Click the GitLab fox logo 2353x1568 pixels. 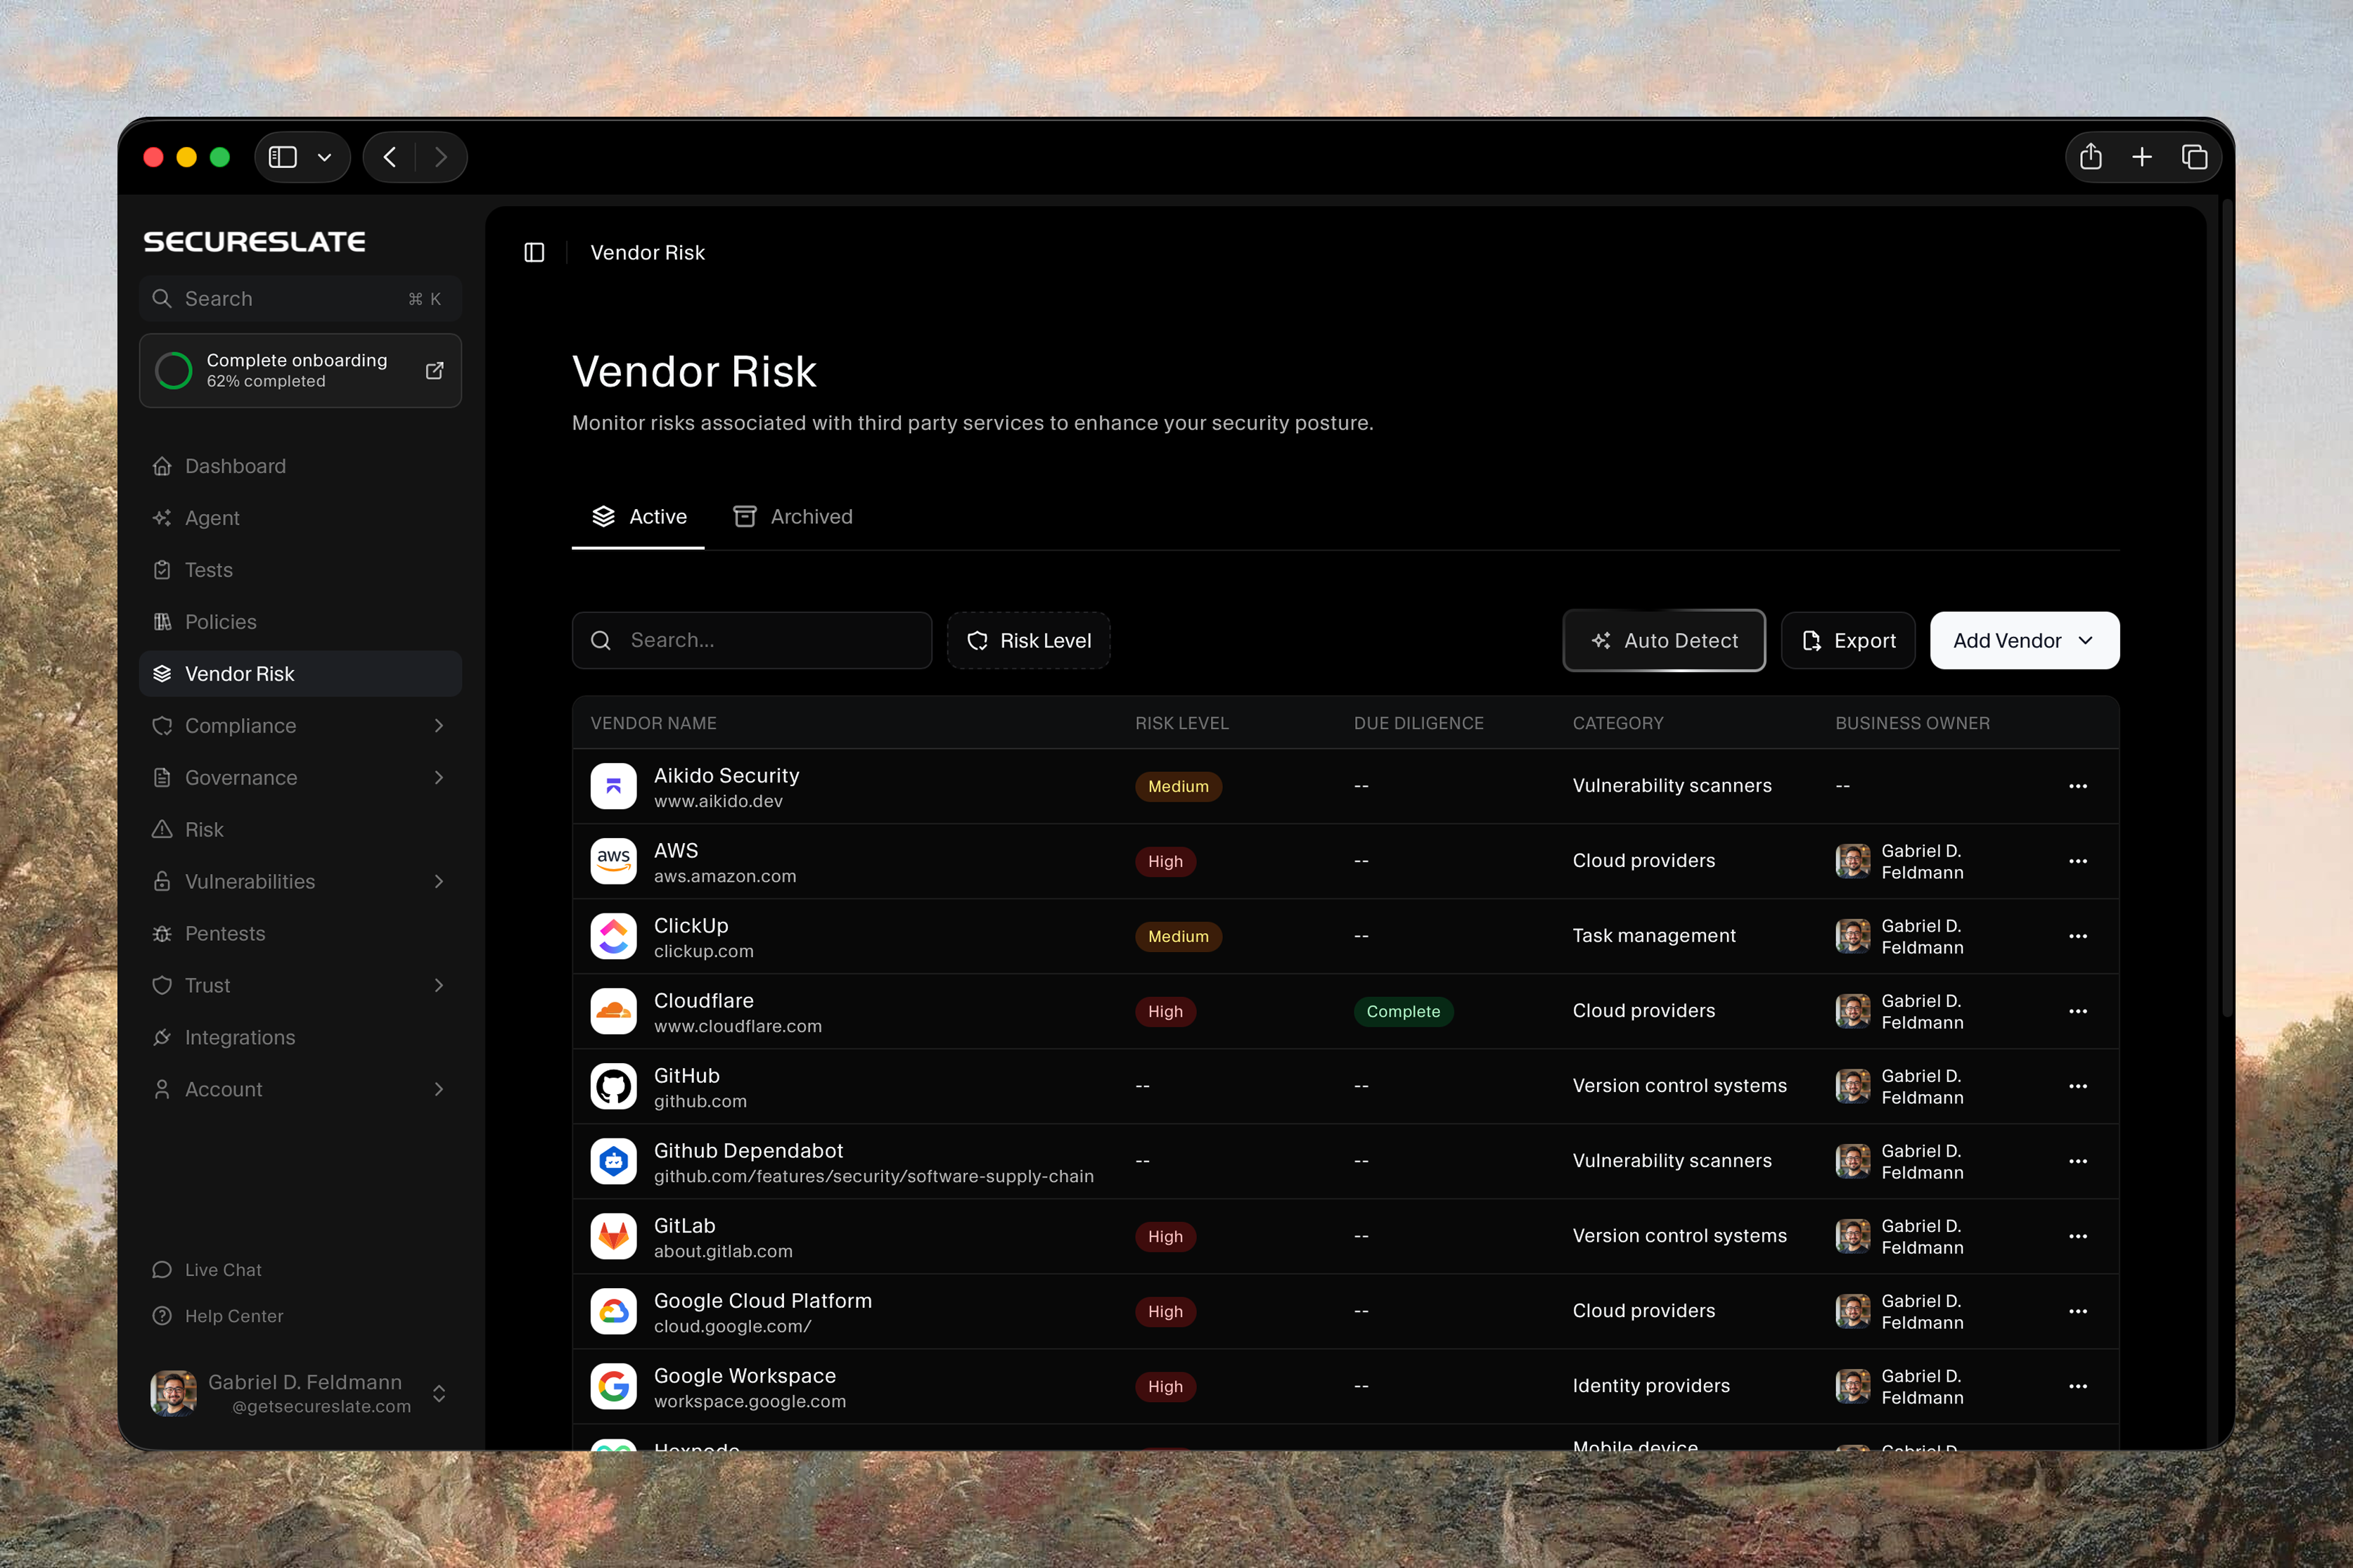613,1236
